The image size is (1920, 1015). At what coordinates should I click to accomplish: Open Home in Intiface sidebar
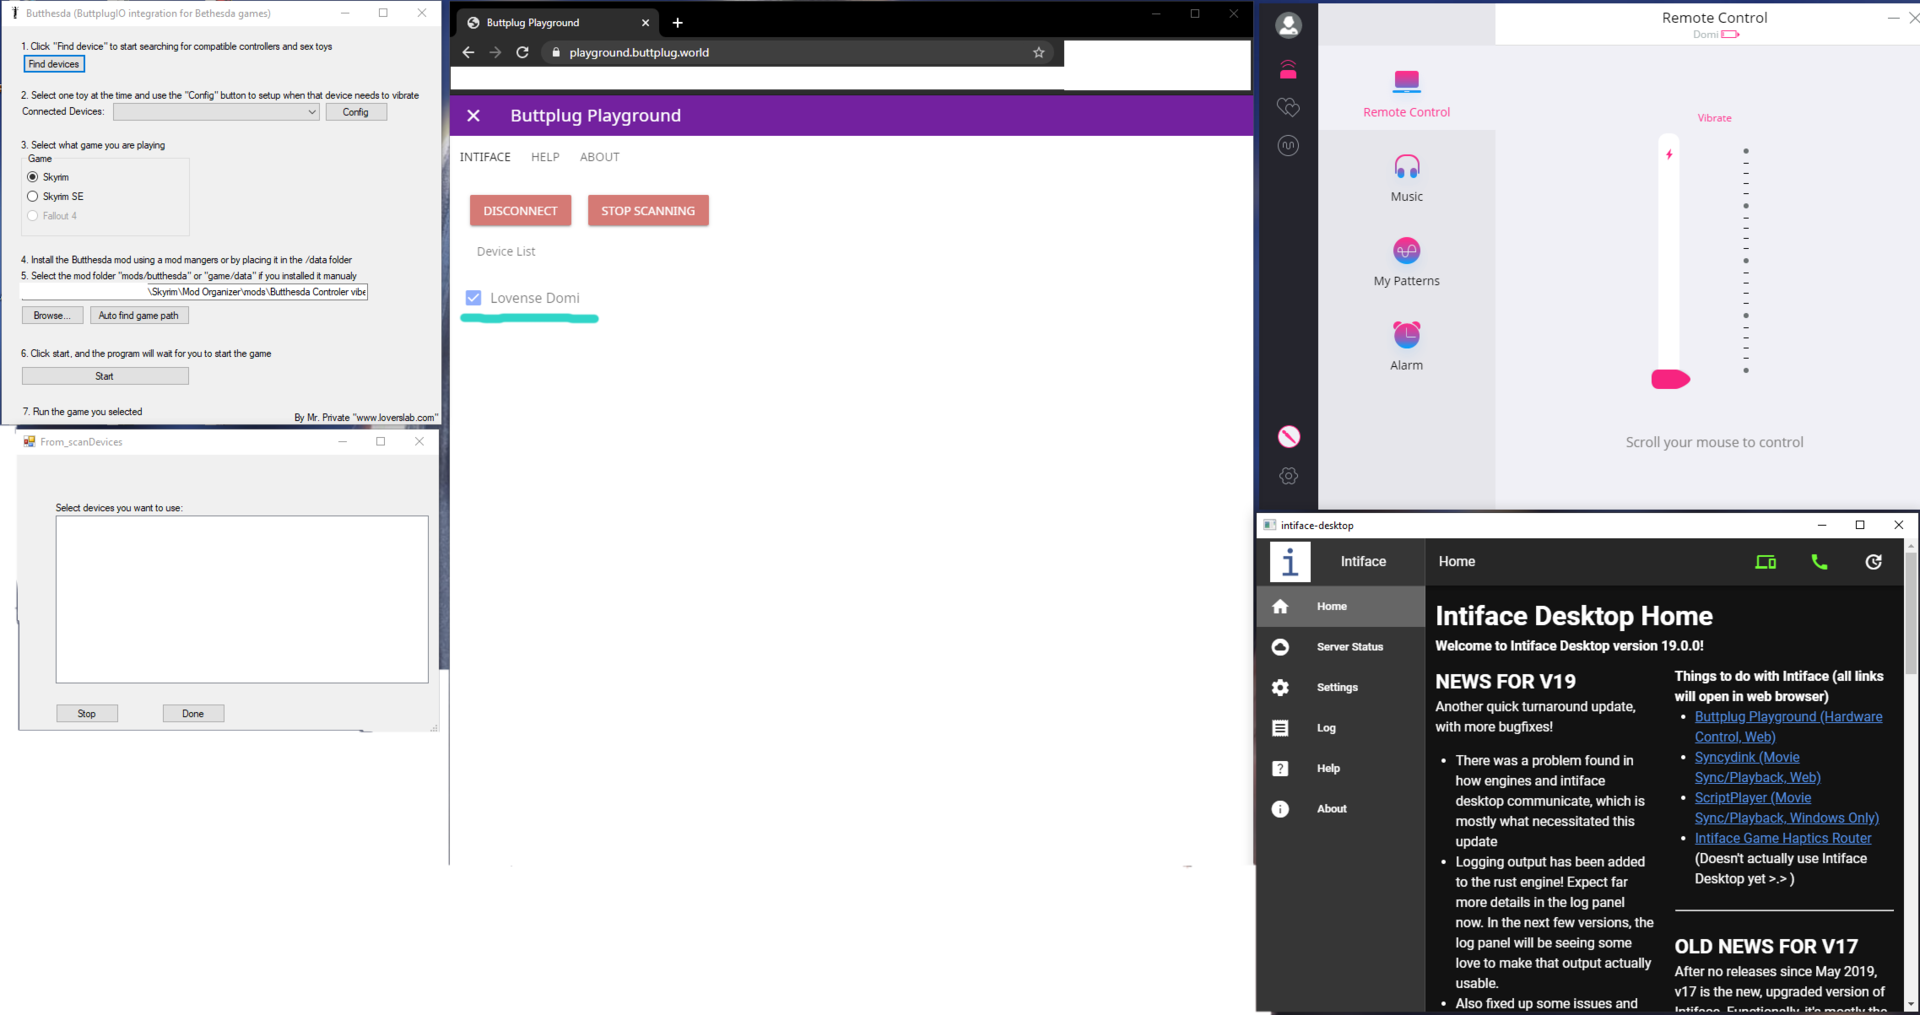pyautogui.click(x=1340, y=606)
